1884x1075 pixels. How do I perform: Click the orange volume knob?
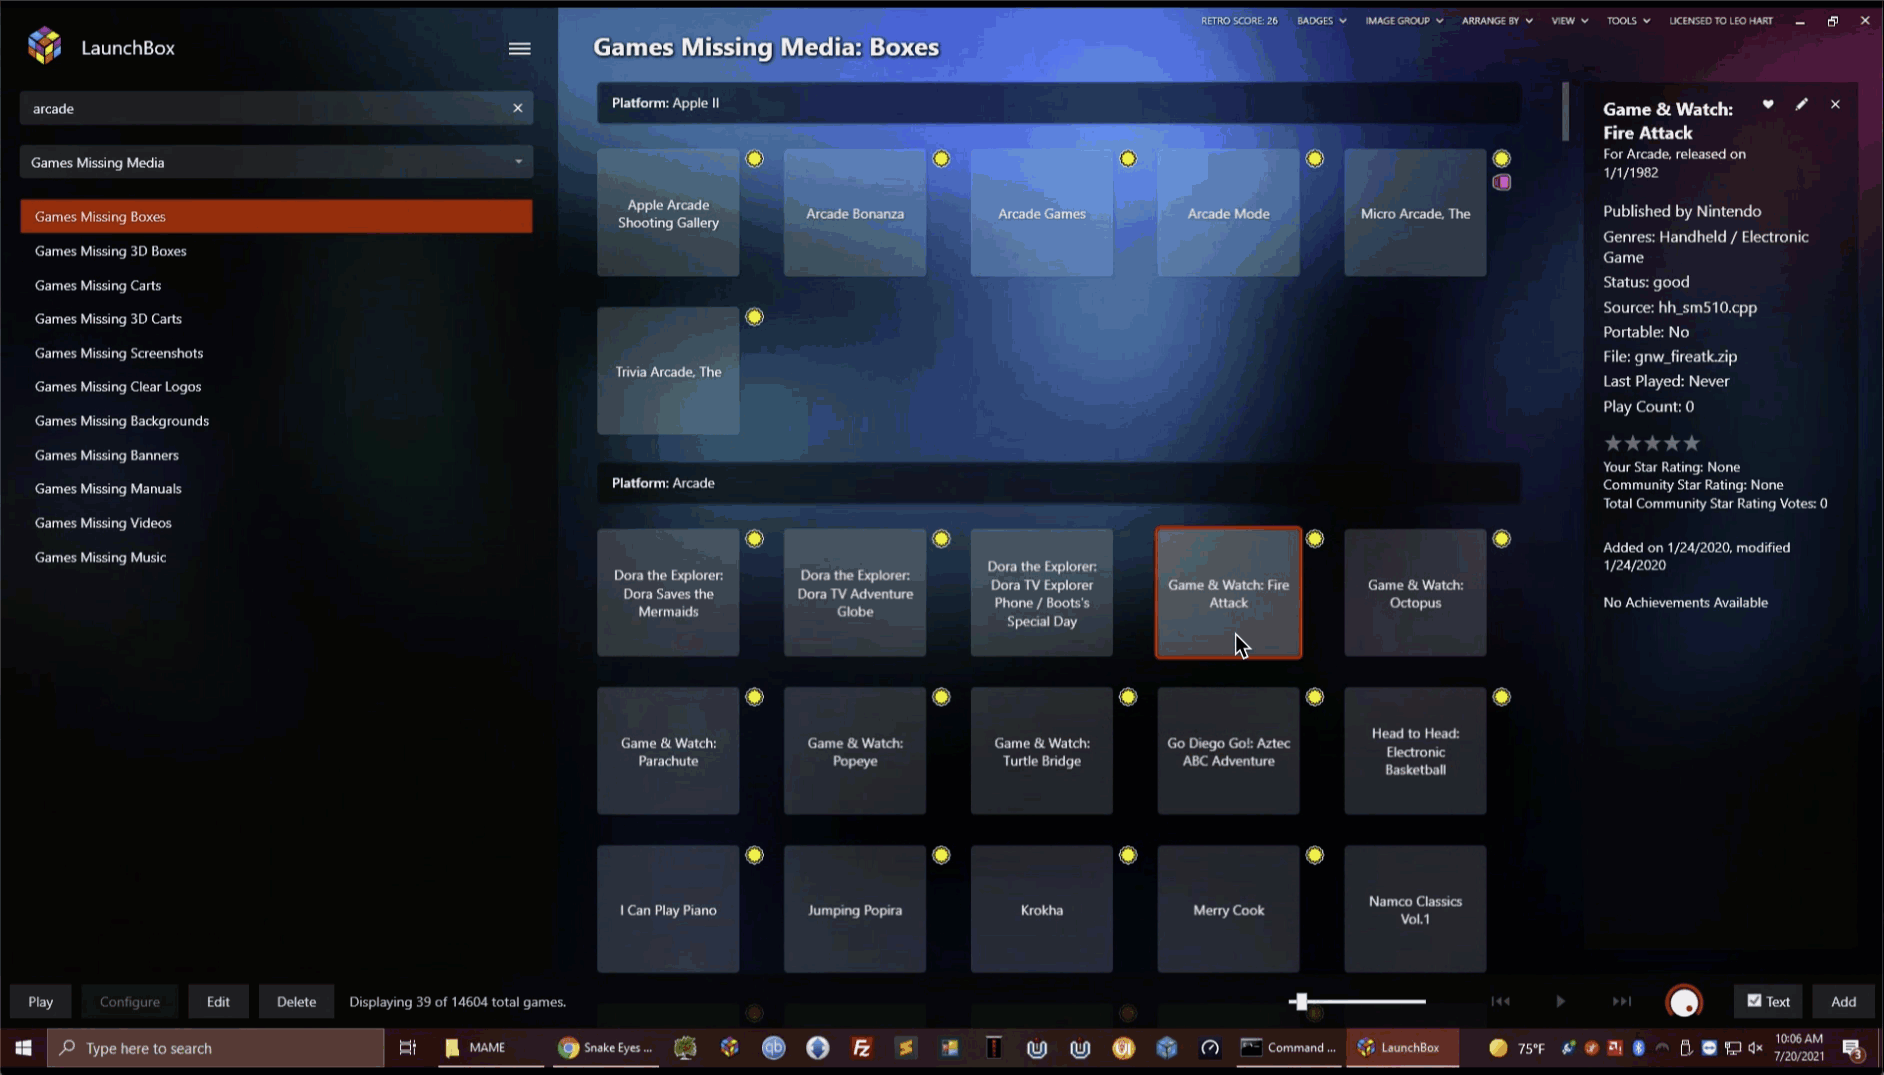(x=1684, y=1001)
